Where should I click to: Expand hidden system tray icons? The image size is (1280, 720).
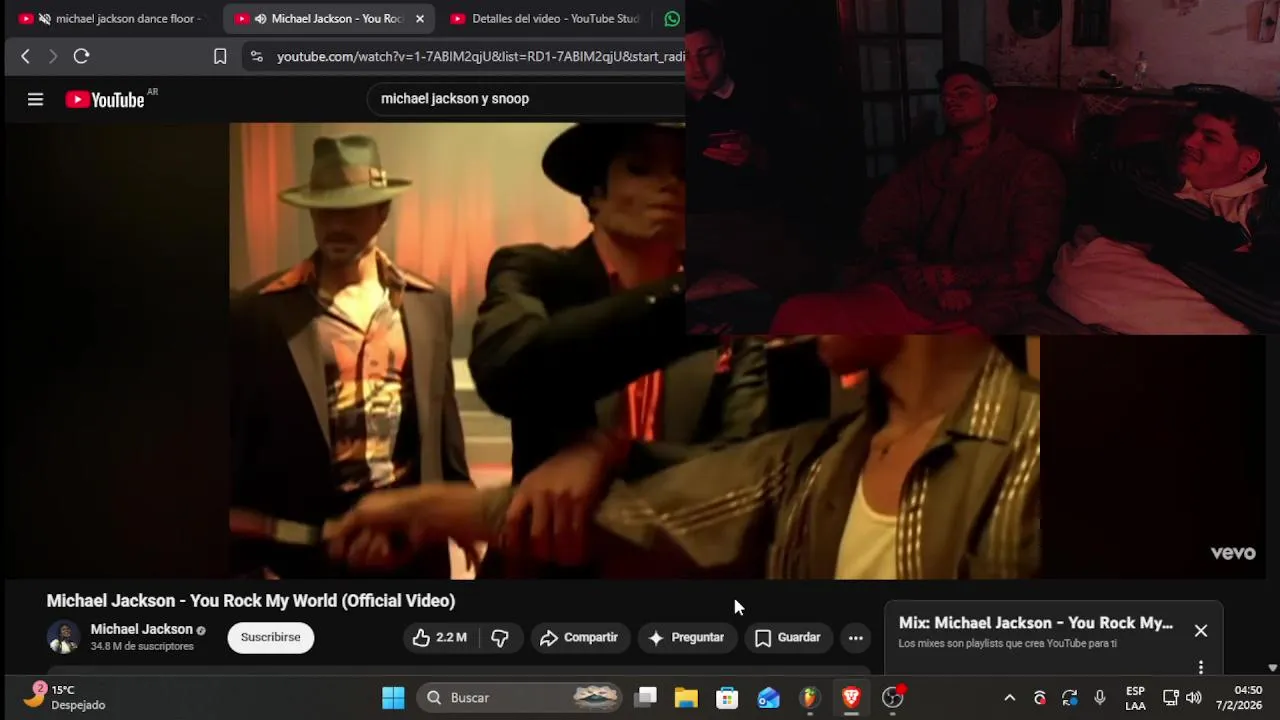(1010, 697)
